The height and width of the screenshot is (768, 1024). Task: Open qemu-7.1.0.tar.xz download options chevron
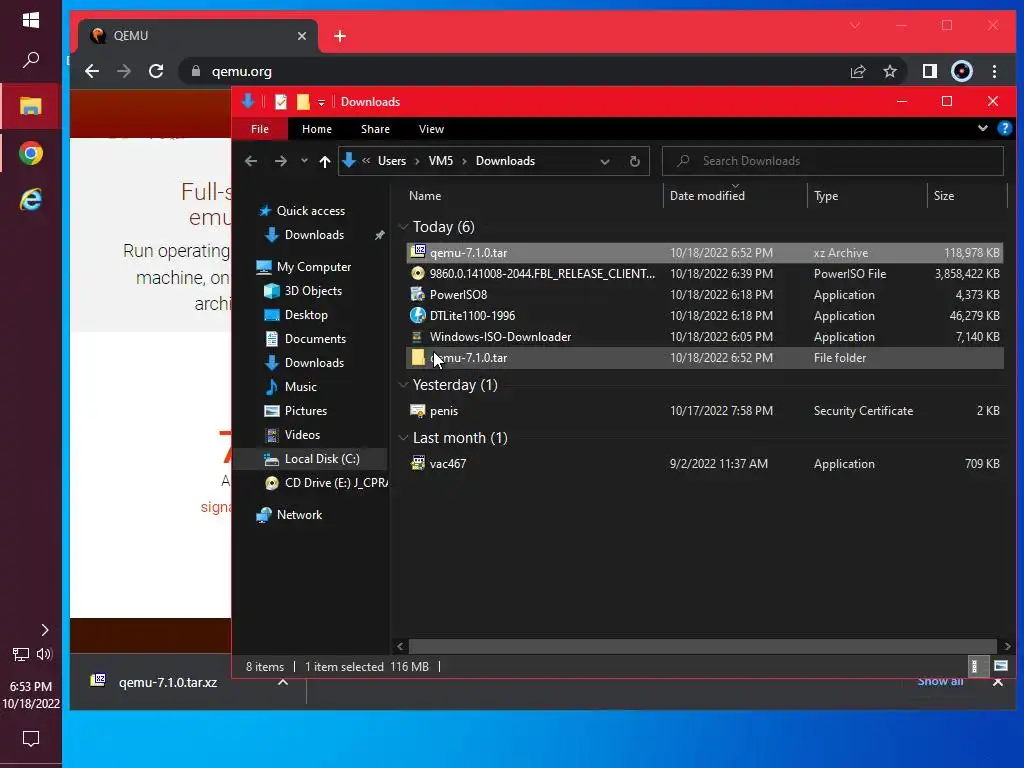283,682
